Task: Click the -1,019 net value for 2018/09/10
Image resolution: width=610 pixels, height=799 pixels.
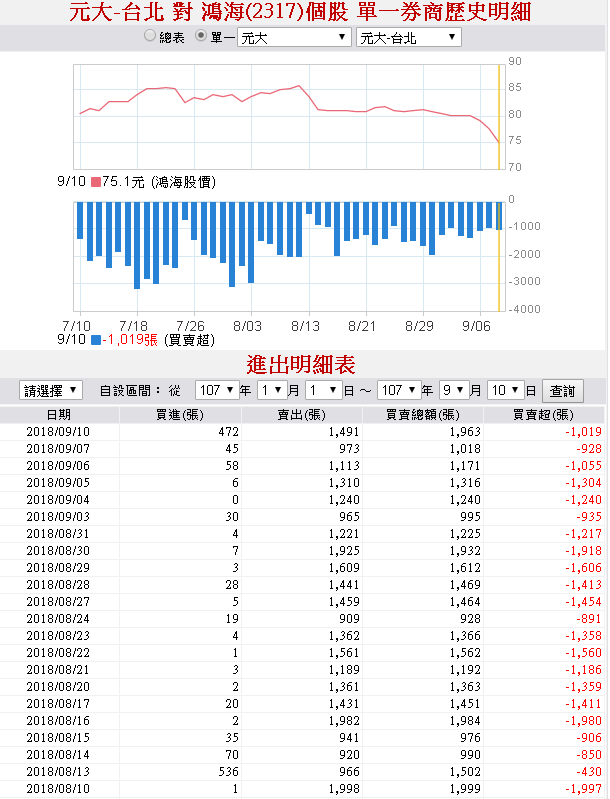Action: [x=584, y=432]
